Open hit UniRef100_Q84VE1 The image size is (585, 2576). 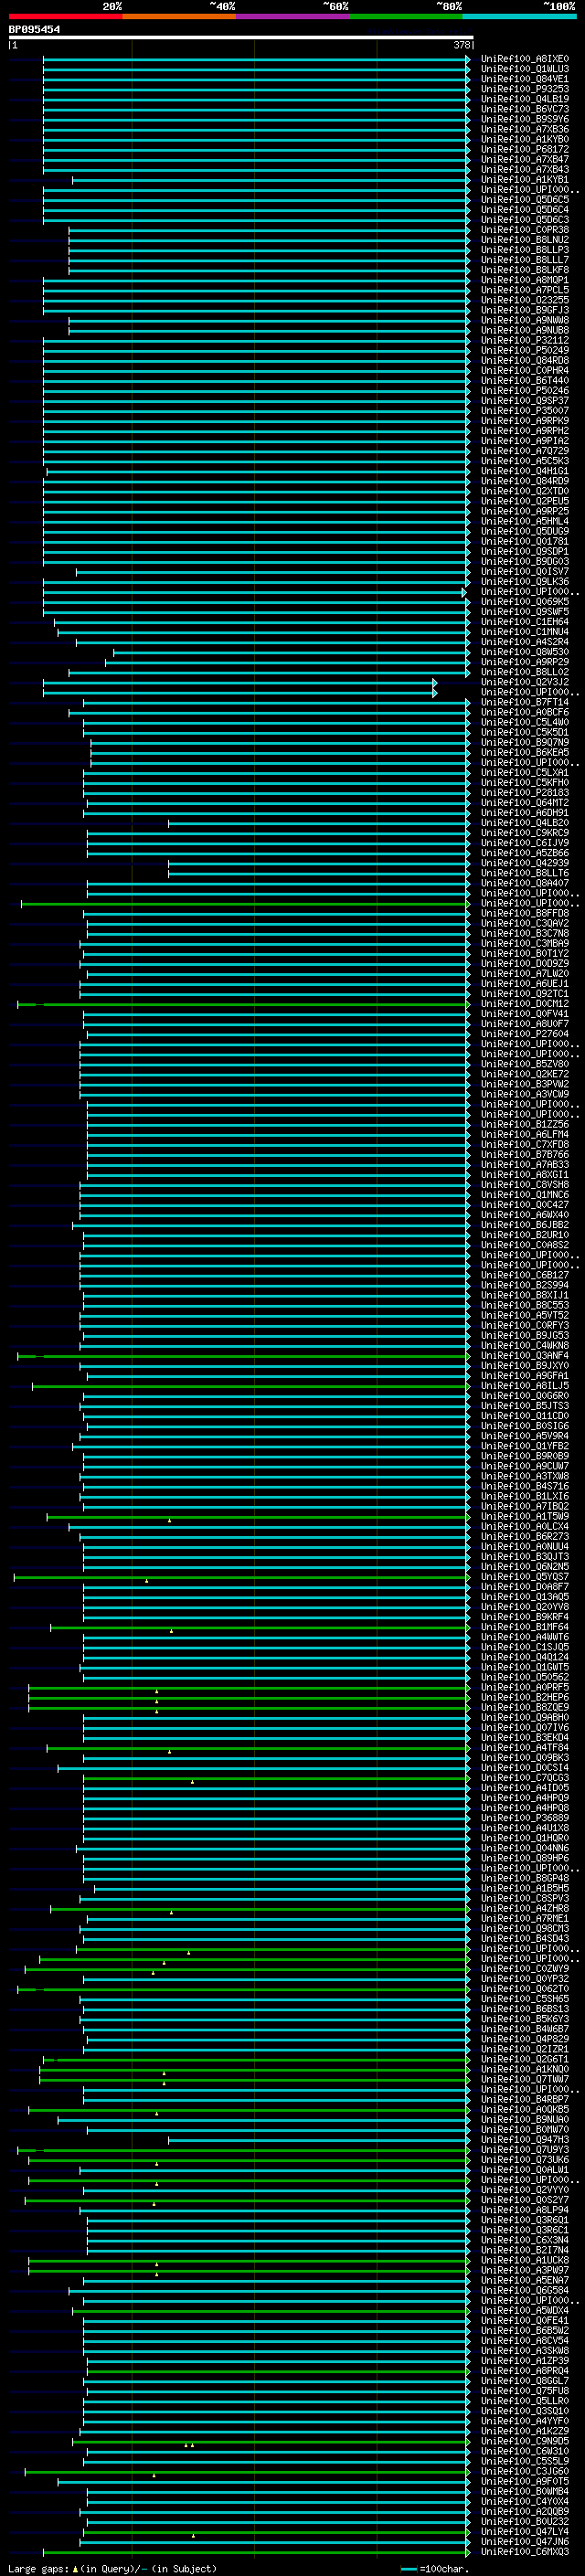click(x=524, y=79)
